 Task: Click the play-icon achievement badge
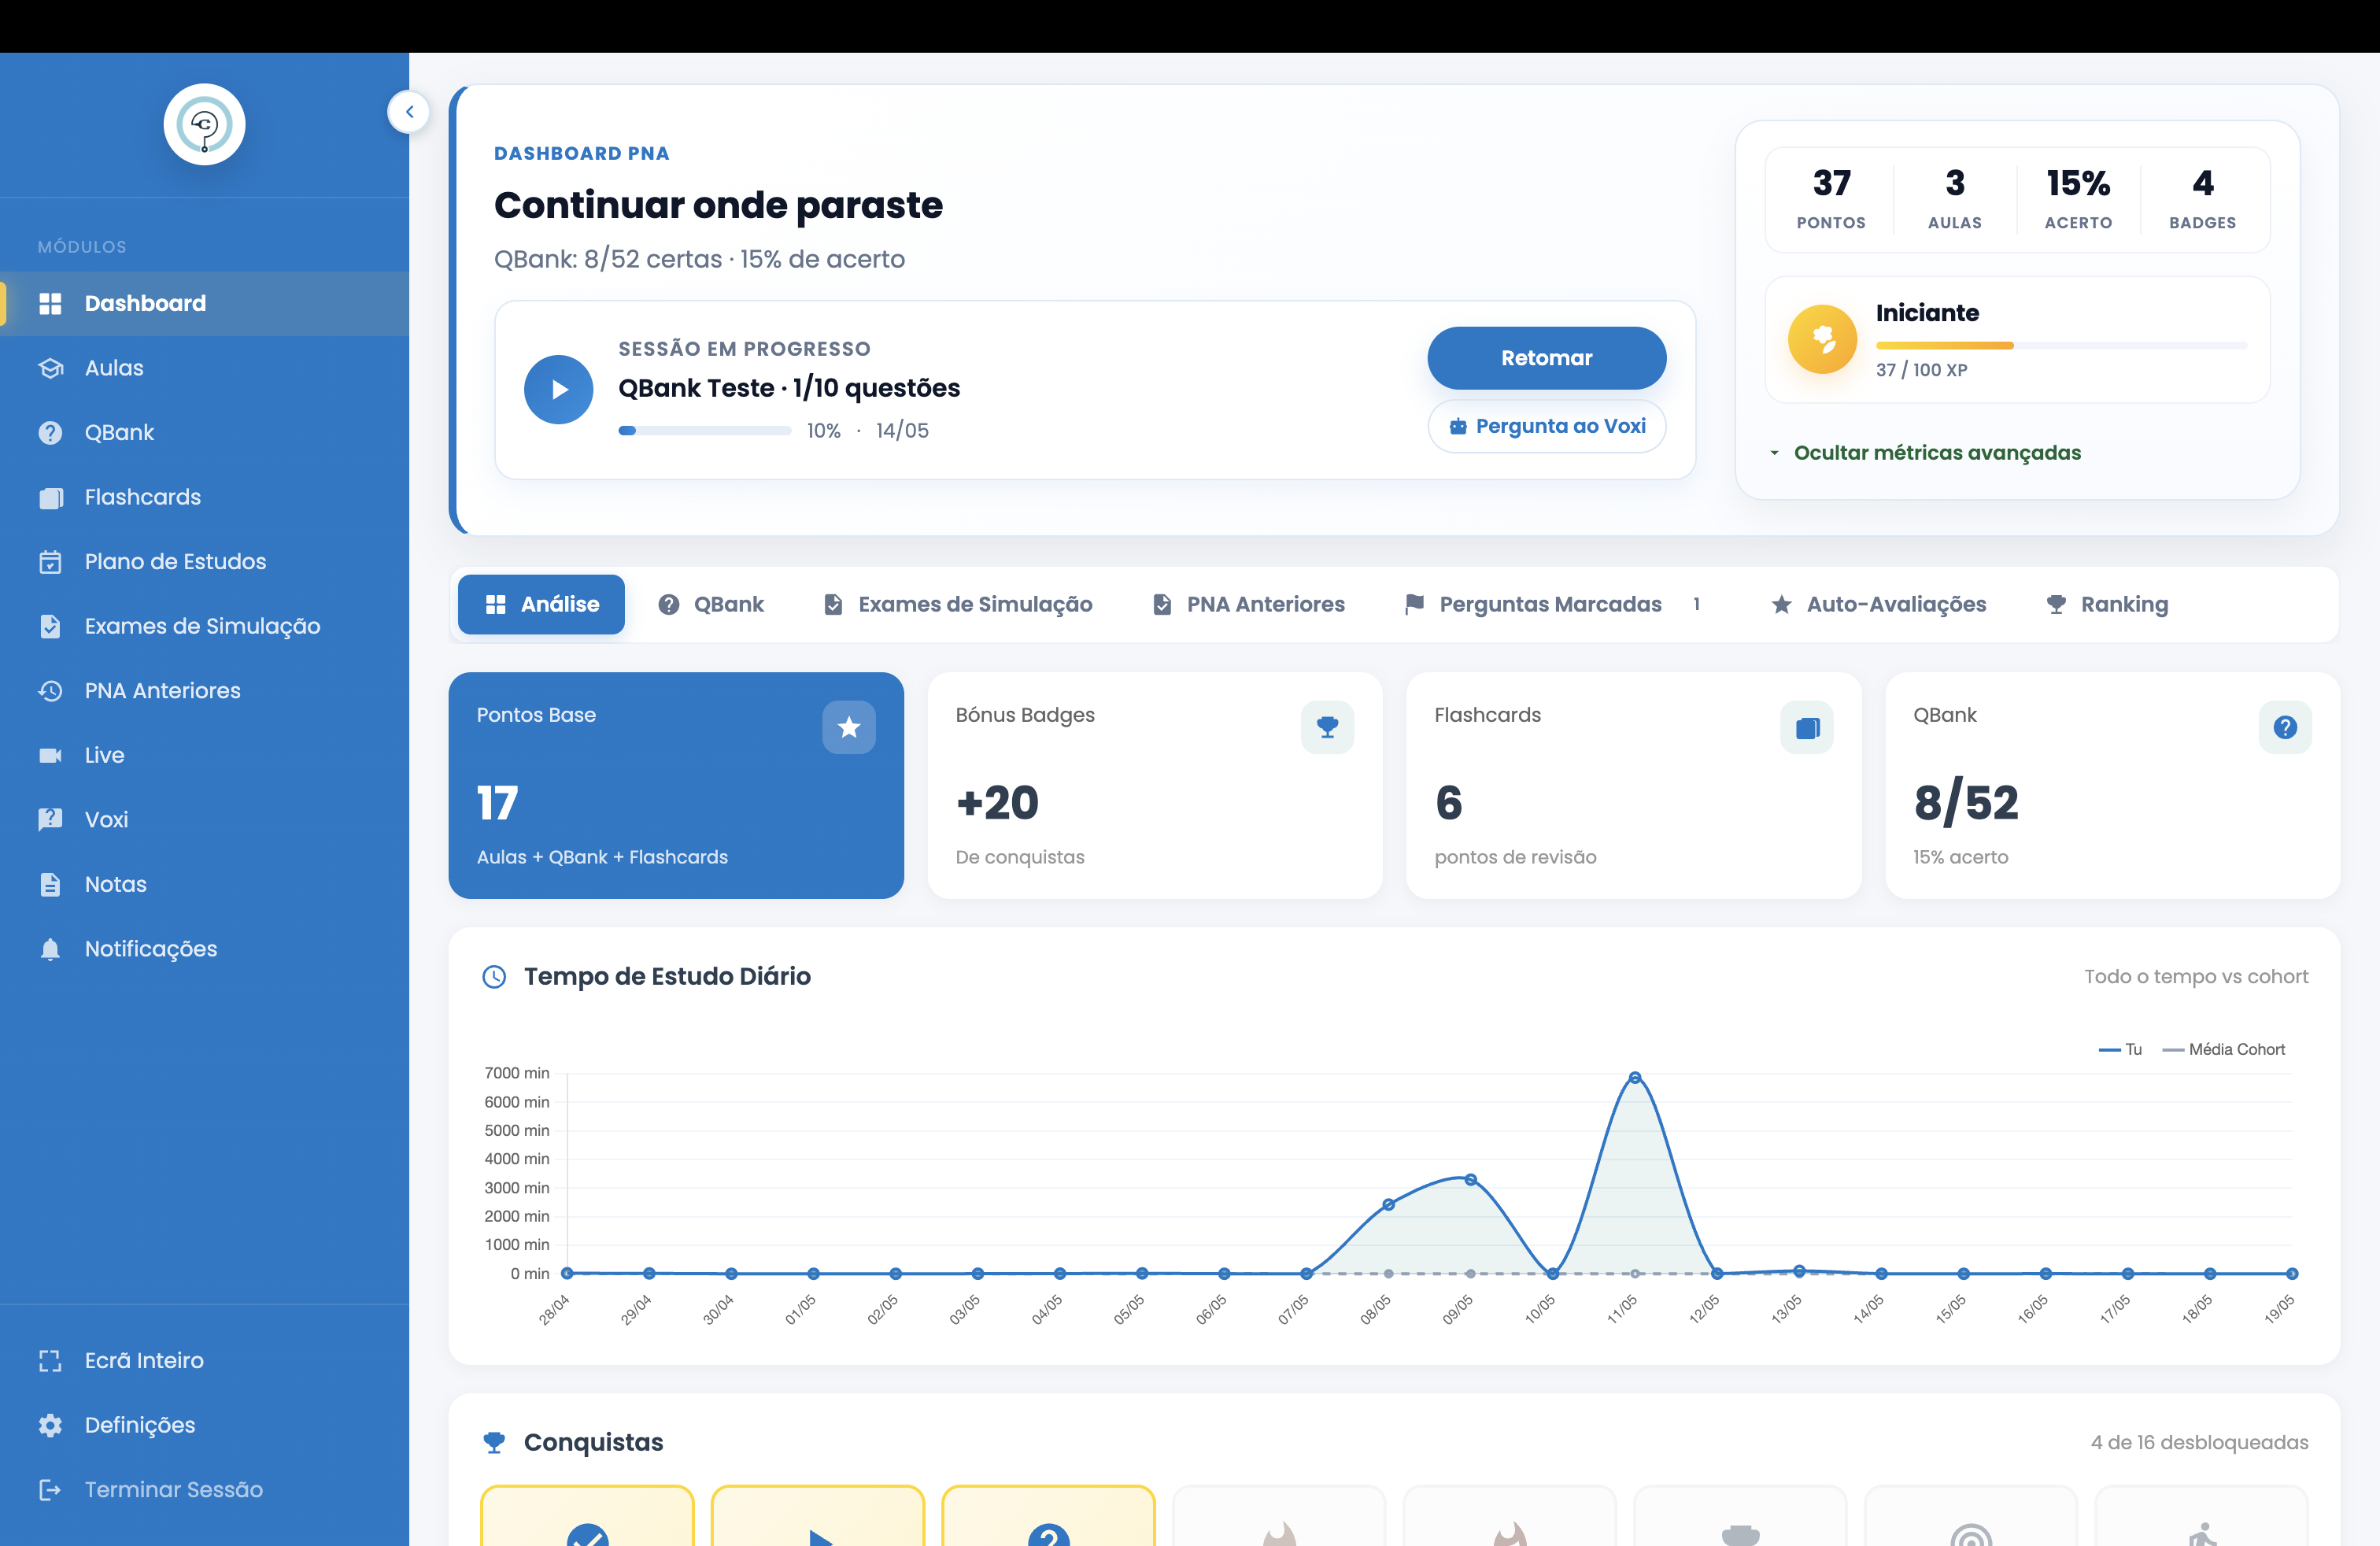pyautogui.click(x=817, y=1516)
